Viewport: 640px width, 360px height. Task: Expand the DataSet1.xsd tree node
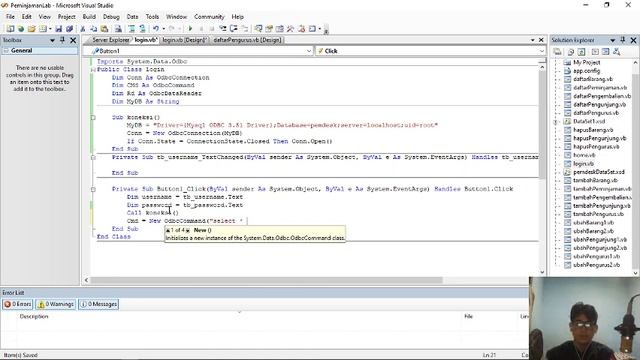(556, 122)
